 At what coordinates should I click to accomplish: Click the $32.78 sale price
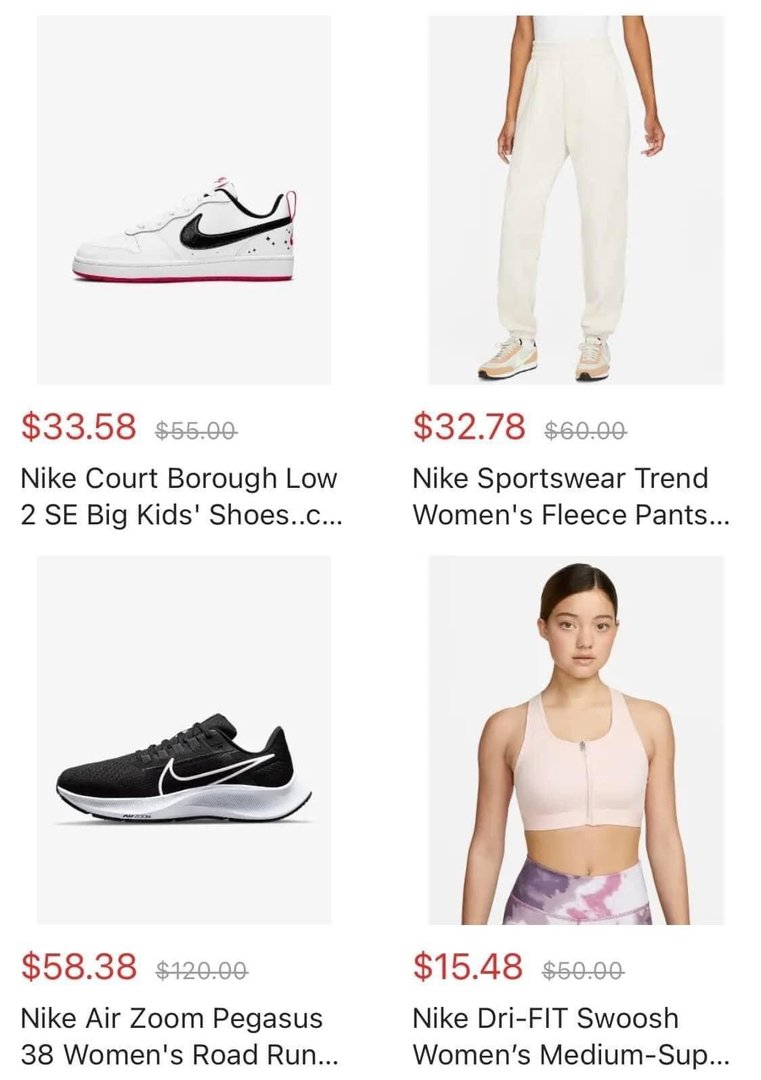(469, 428)
